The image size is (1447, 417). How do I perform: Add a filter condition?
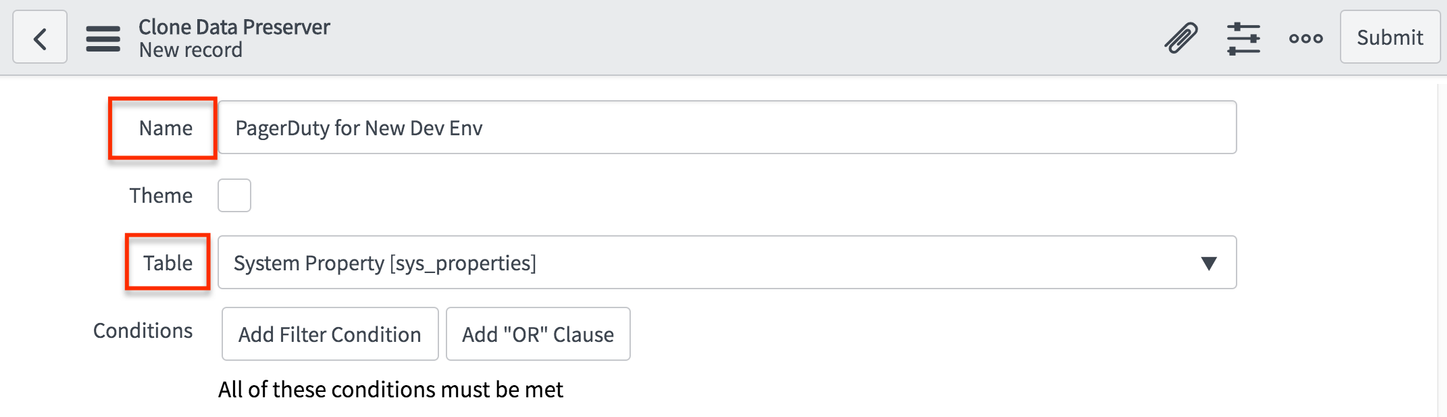tap(330, 334)
